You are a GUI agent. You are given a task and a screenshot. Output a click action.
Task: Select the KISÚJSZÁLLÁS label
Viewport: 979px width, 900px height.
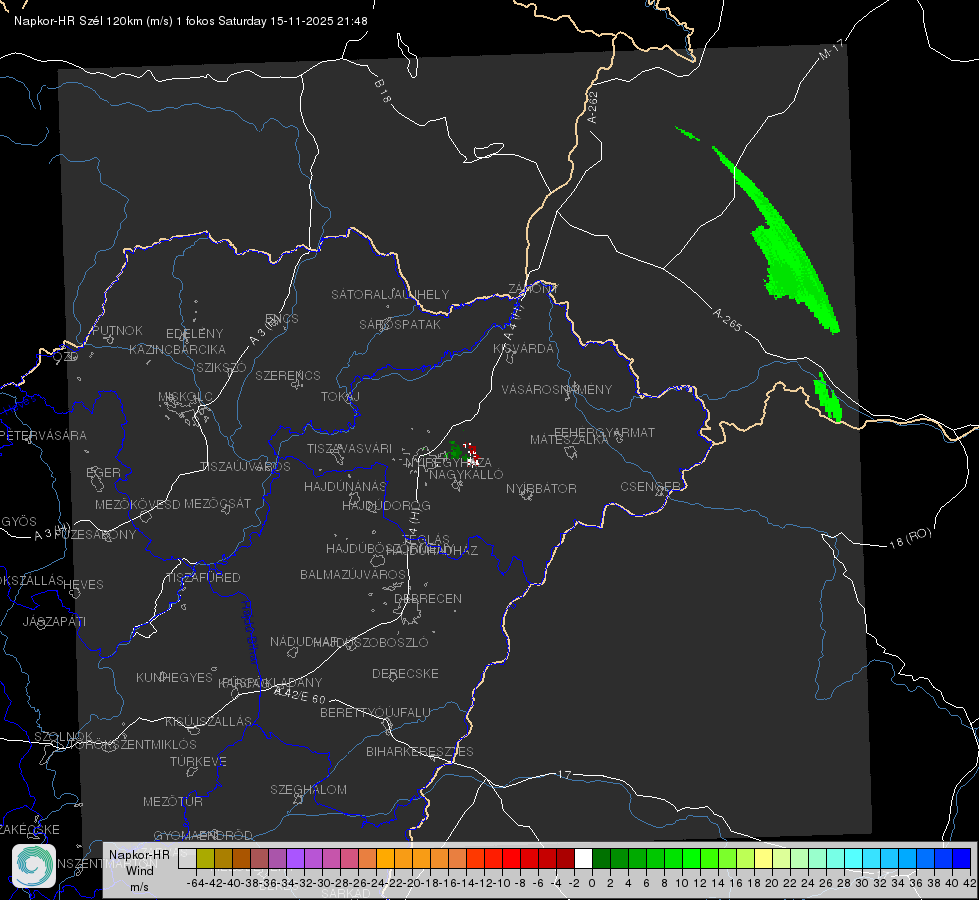(208, 721)
